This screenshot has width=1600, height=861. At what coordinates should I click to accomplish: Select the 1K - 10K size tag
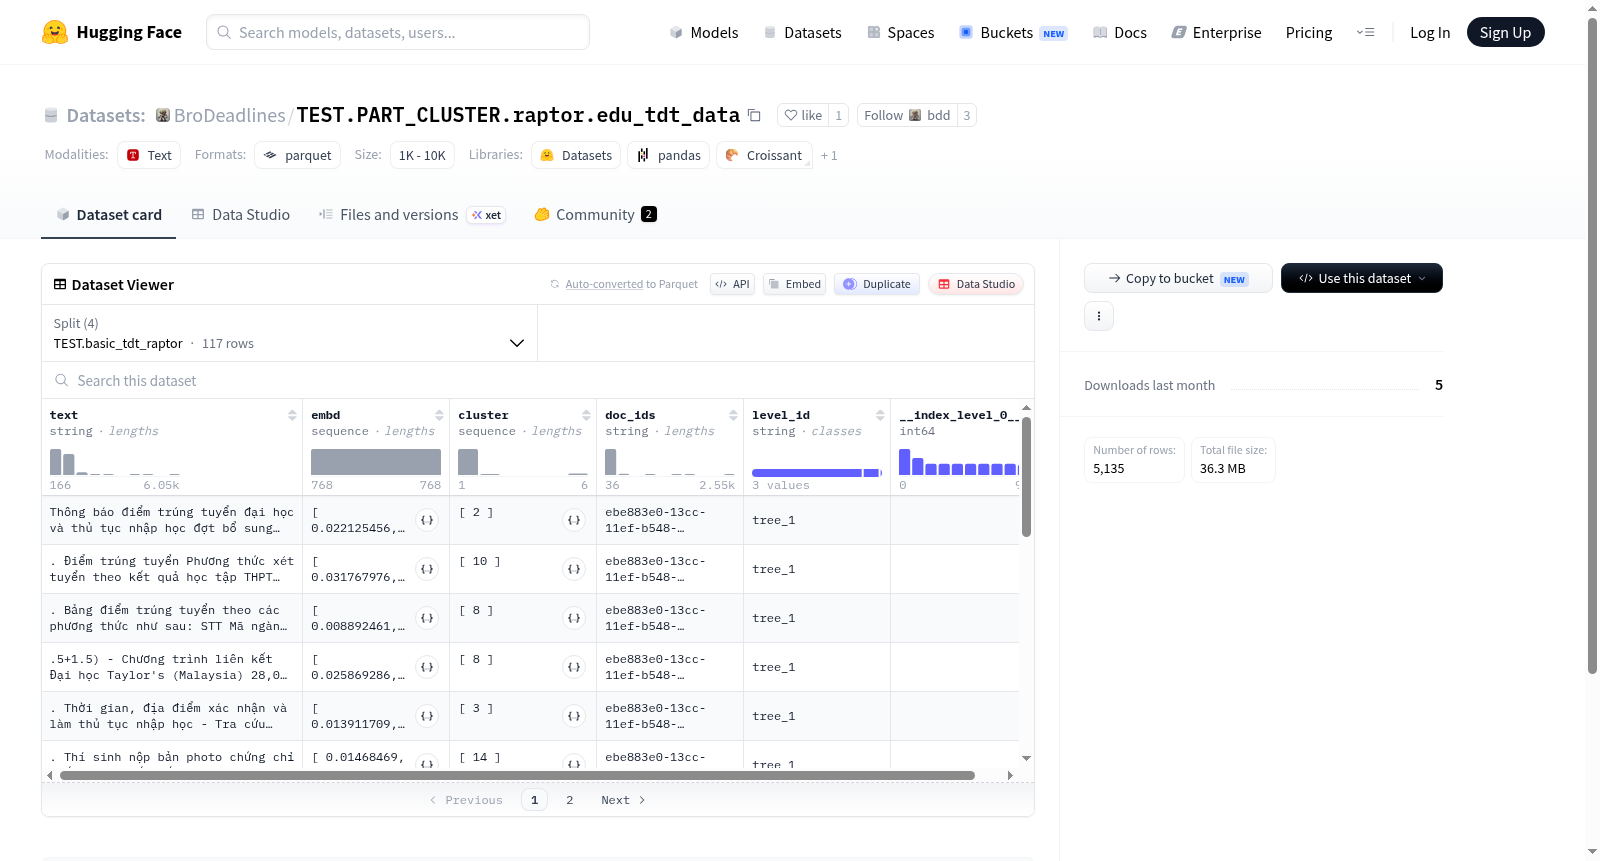click(x=422, y=155)
